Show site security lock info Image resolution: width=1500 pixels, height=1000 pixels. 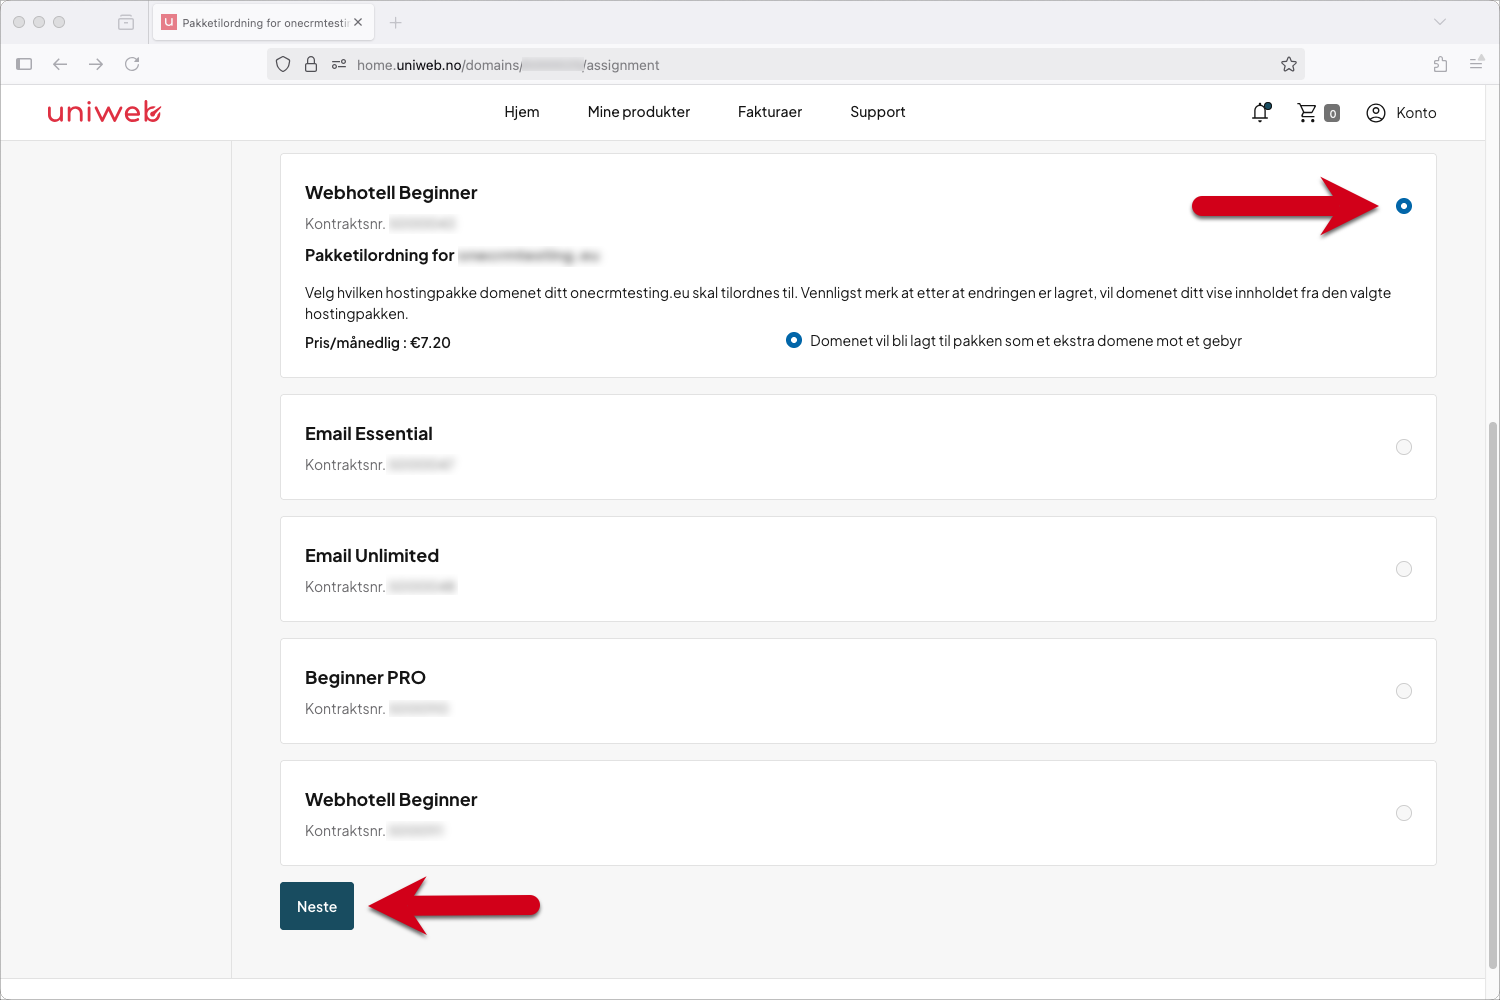coord(311,64)
